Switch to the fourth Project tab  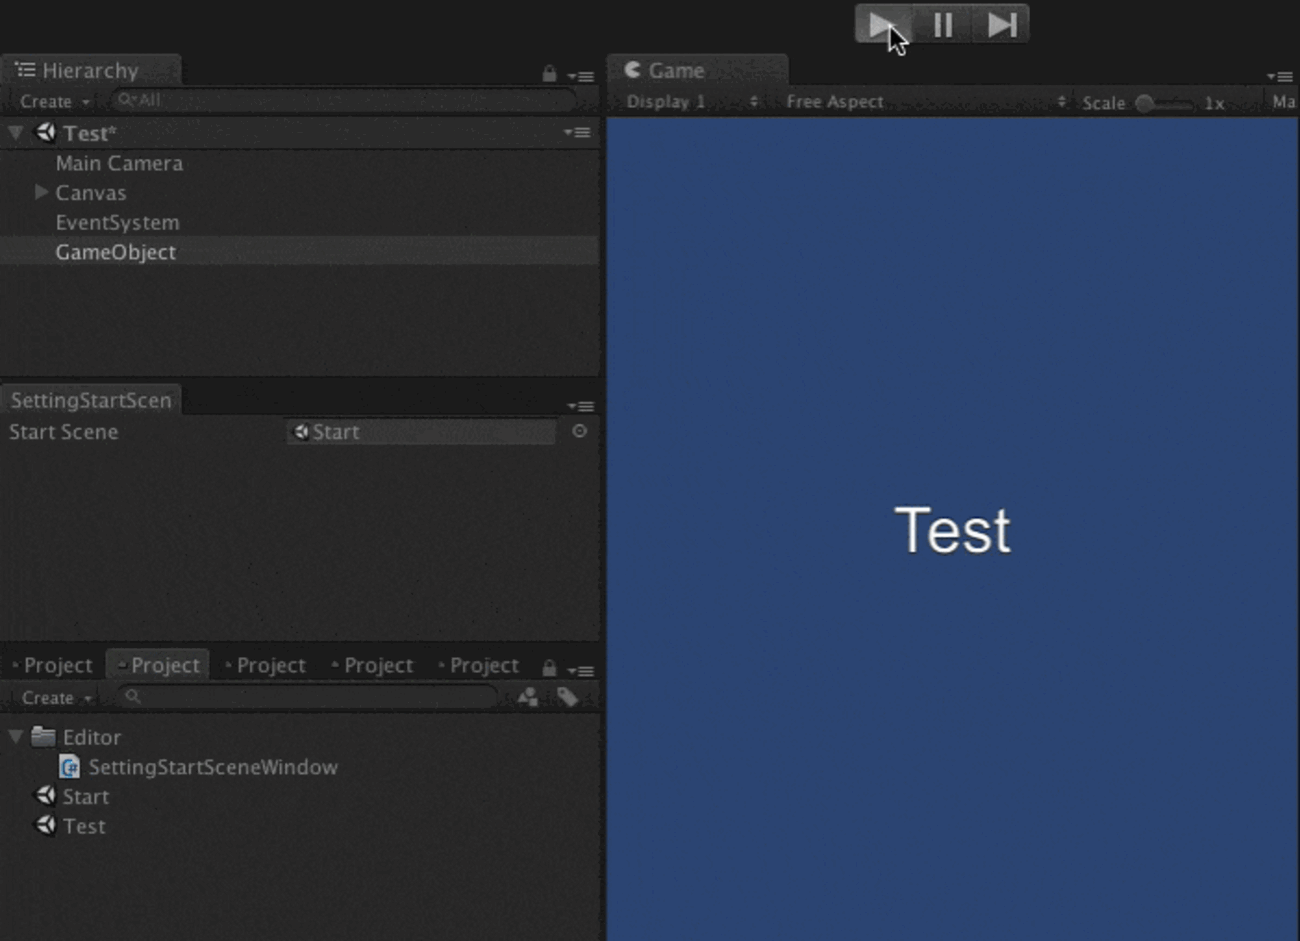coord(372,665)
